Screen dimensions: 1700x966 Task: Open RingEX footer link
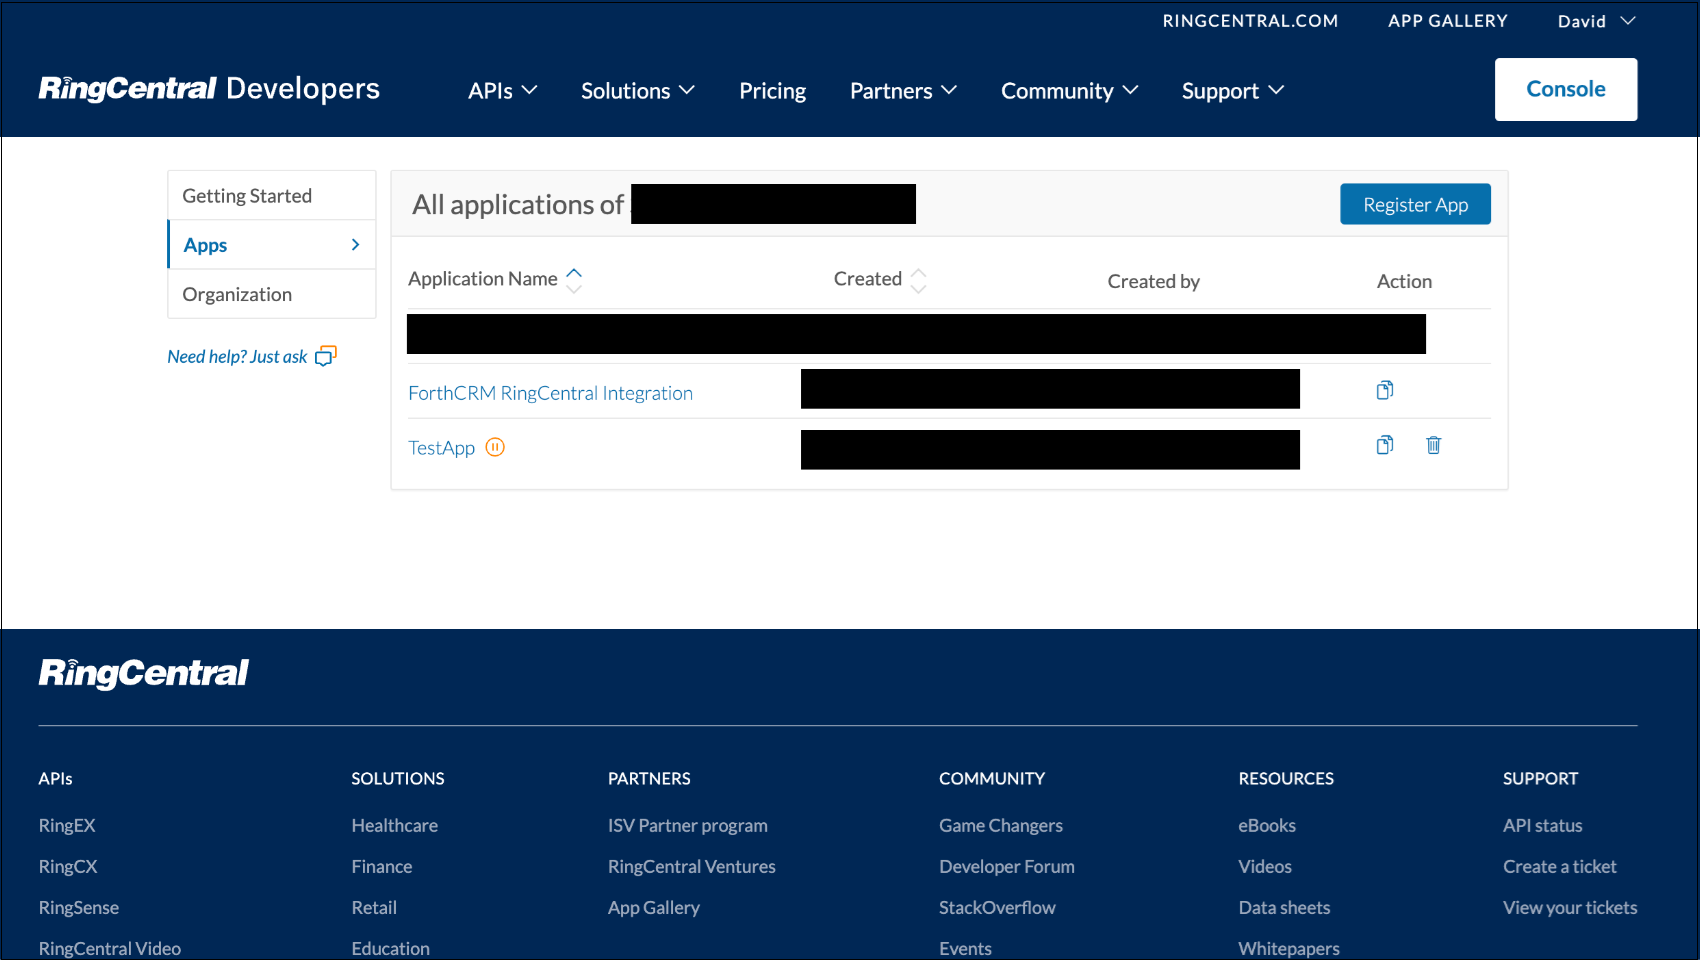click(x=67, y=825)
